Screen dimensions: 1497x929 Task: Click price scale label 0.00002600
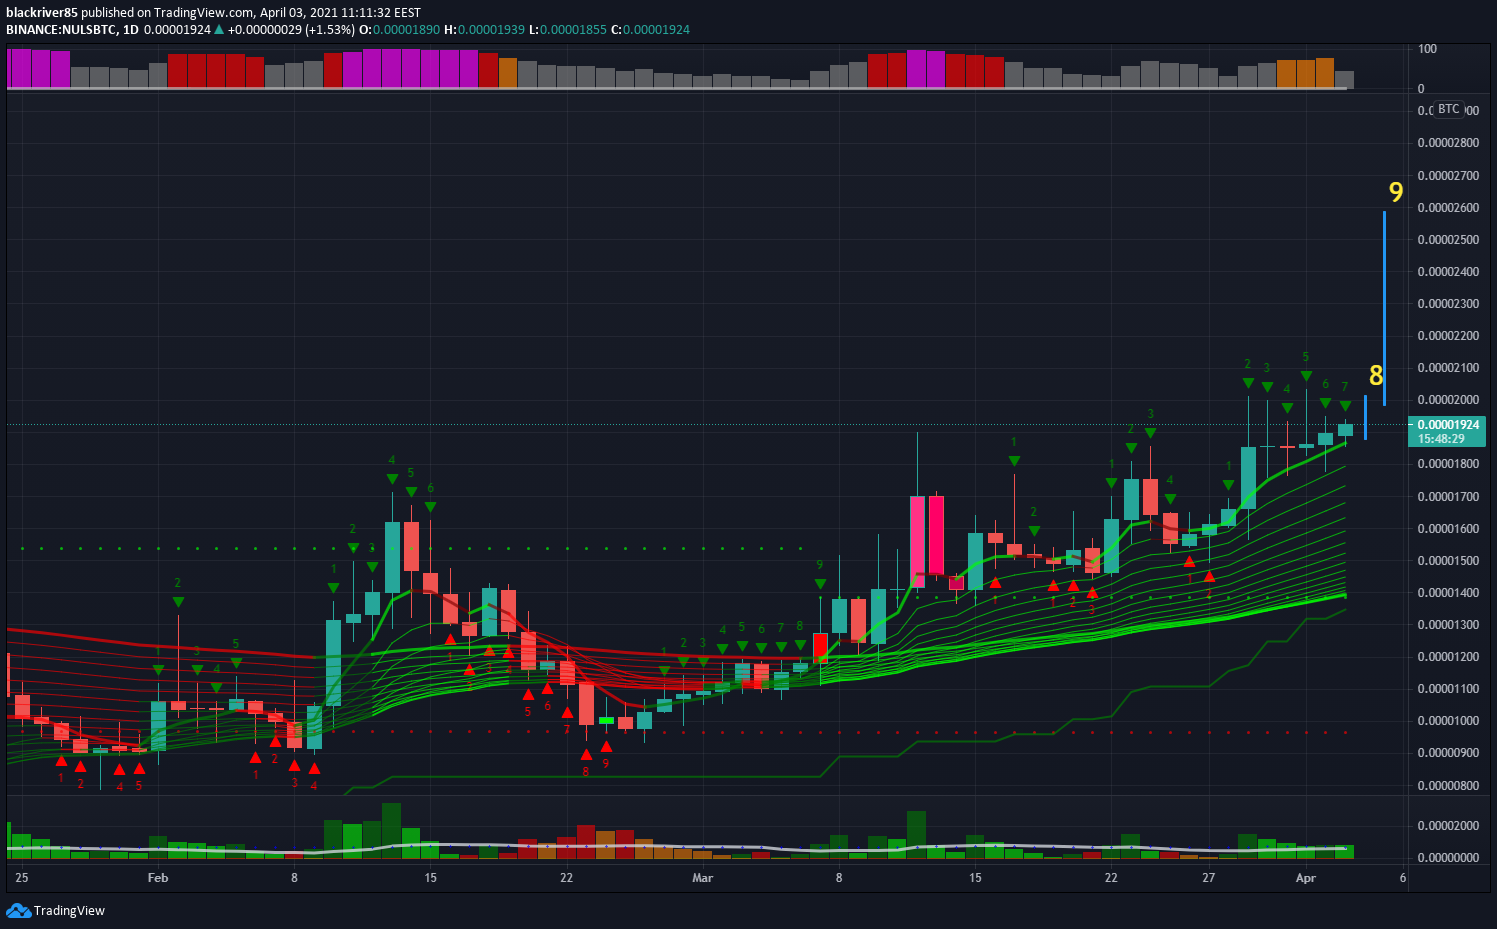tap(1448, 208)
